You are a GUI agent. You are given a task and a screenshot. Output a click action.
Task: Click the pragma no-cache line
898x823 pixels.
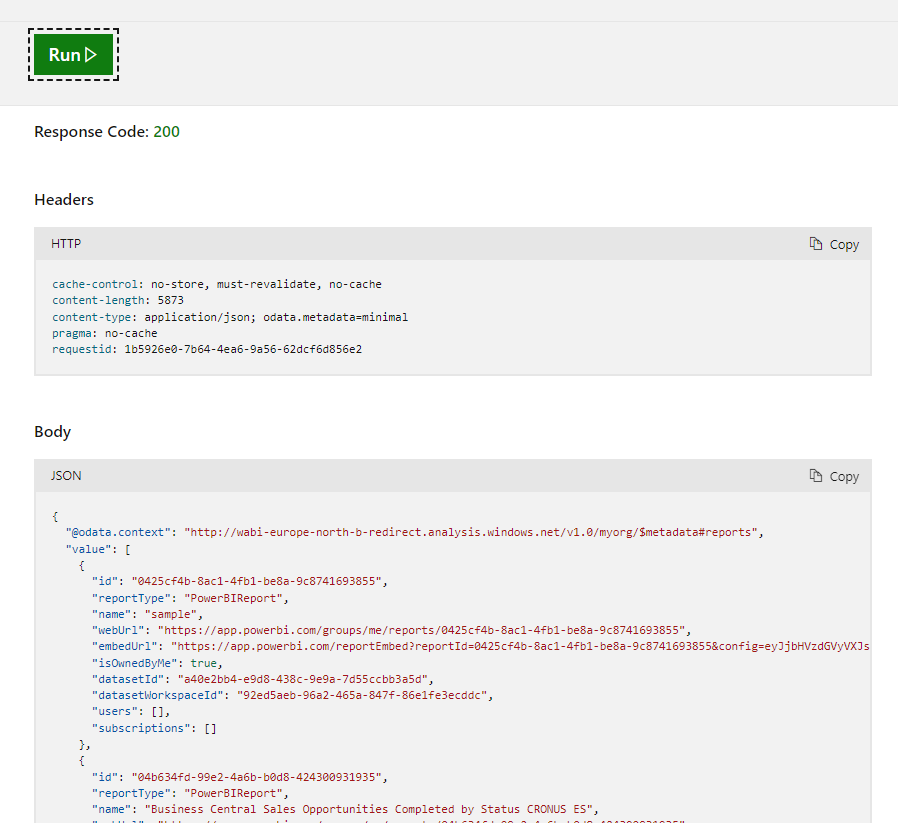click(x=104, y=333)
